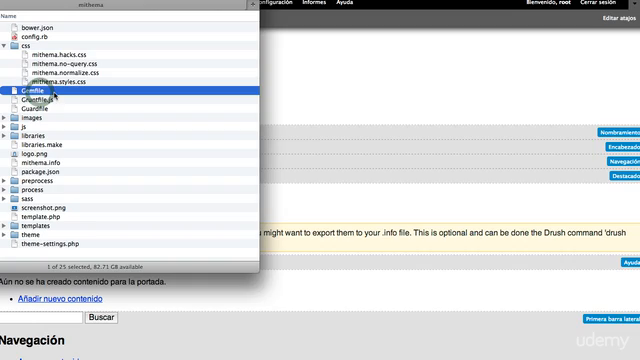Screen dimensions: 640x360
Task: Click the Nombramiento region label
Action: tap(619, 133)
